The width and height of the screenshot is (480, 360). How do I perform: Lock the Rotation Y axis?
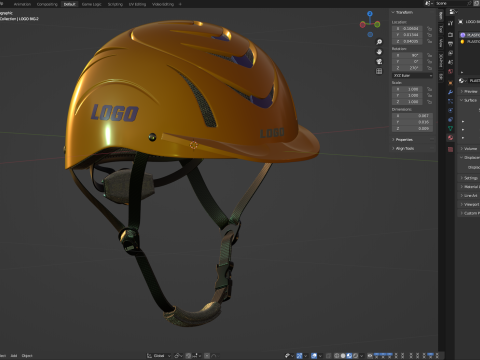429,62
